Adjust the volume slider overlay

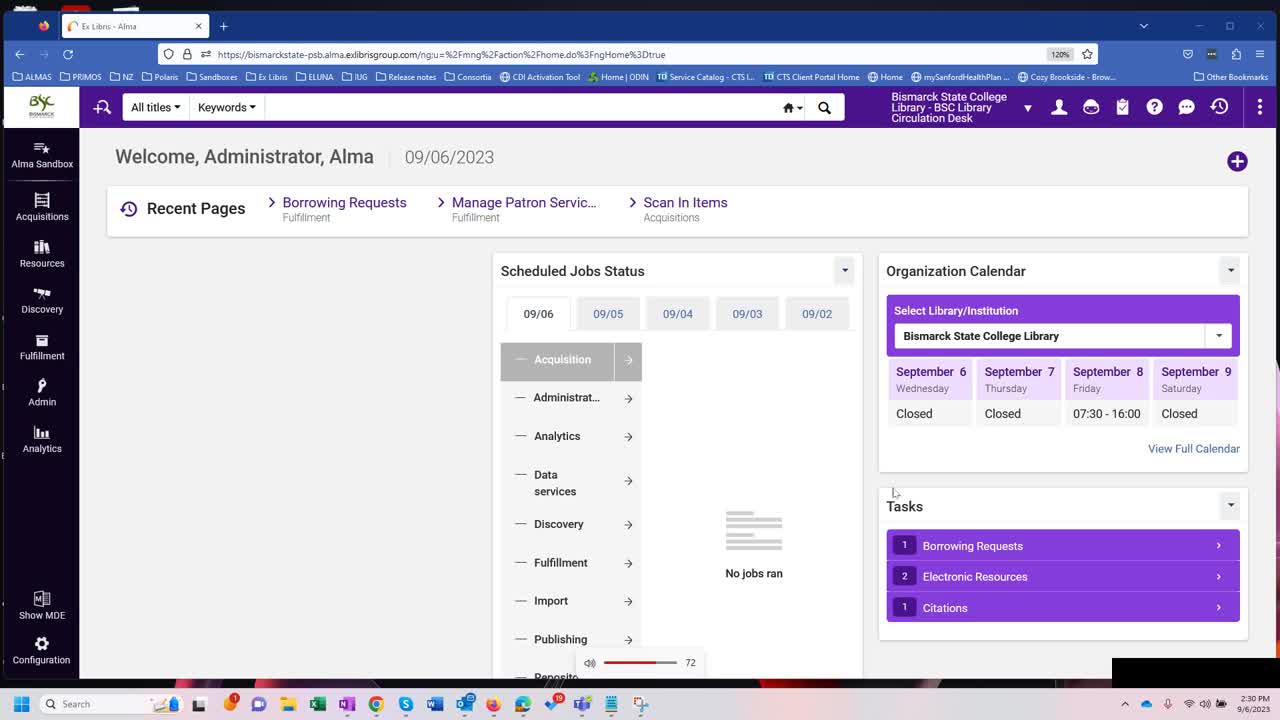(x=640, y=663)
